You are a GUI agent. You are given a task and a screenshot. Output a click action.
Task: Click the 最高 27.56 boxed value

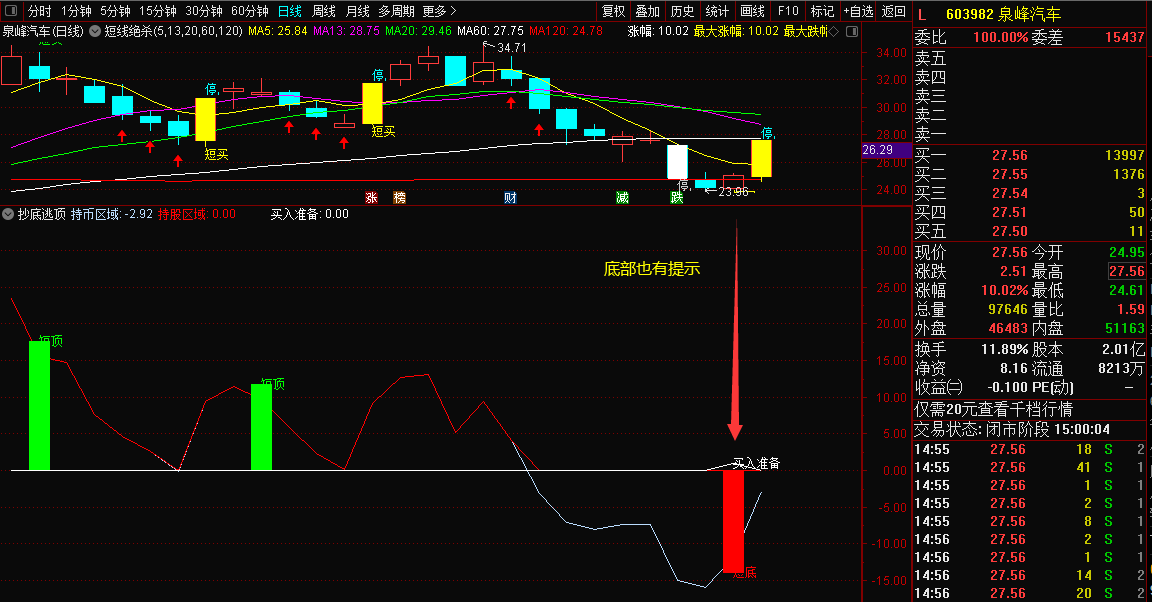pos(1126,271)
